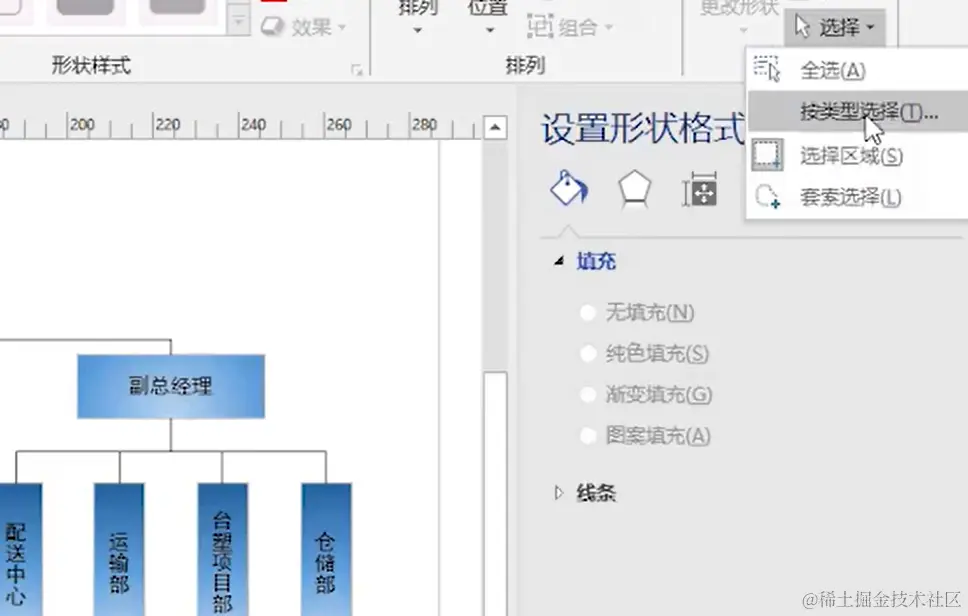968x616 pixels.
Task: Click the scrollbar up arrow
Action: [496, 127]
